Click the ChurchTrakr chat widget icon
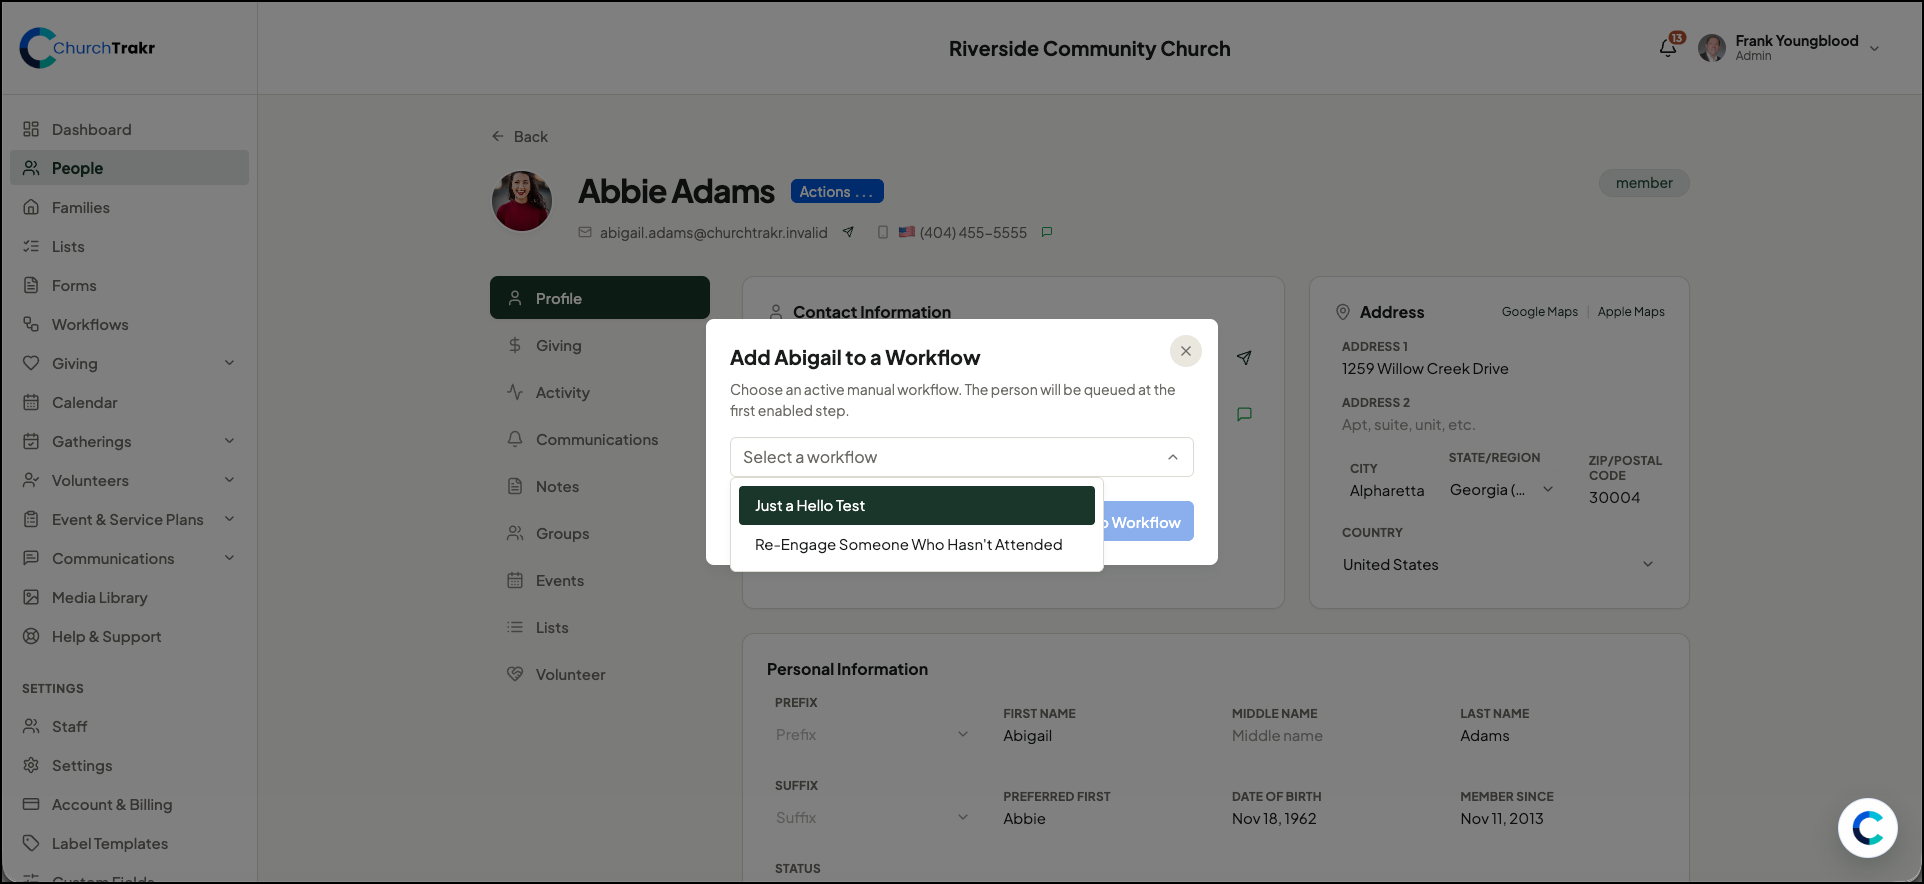Image resolution: width=1924 pixels, height=884 pixels. 1867,827
